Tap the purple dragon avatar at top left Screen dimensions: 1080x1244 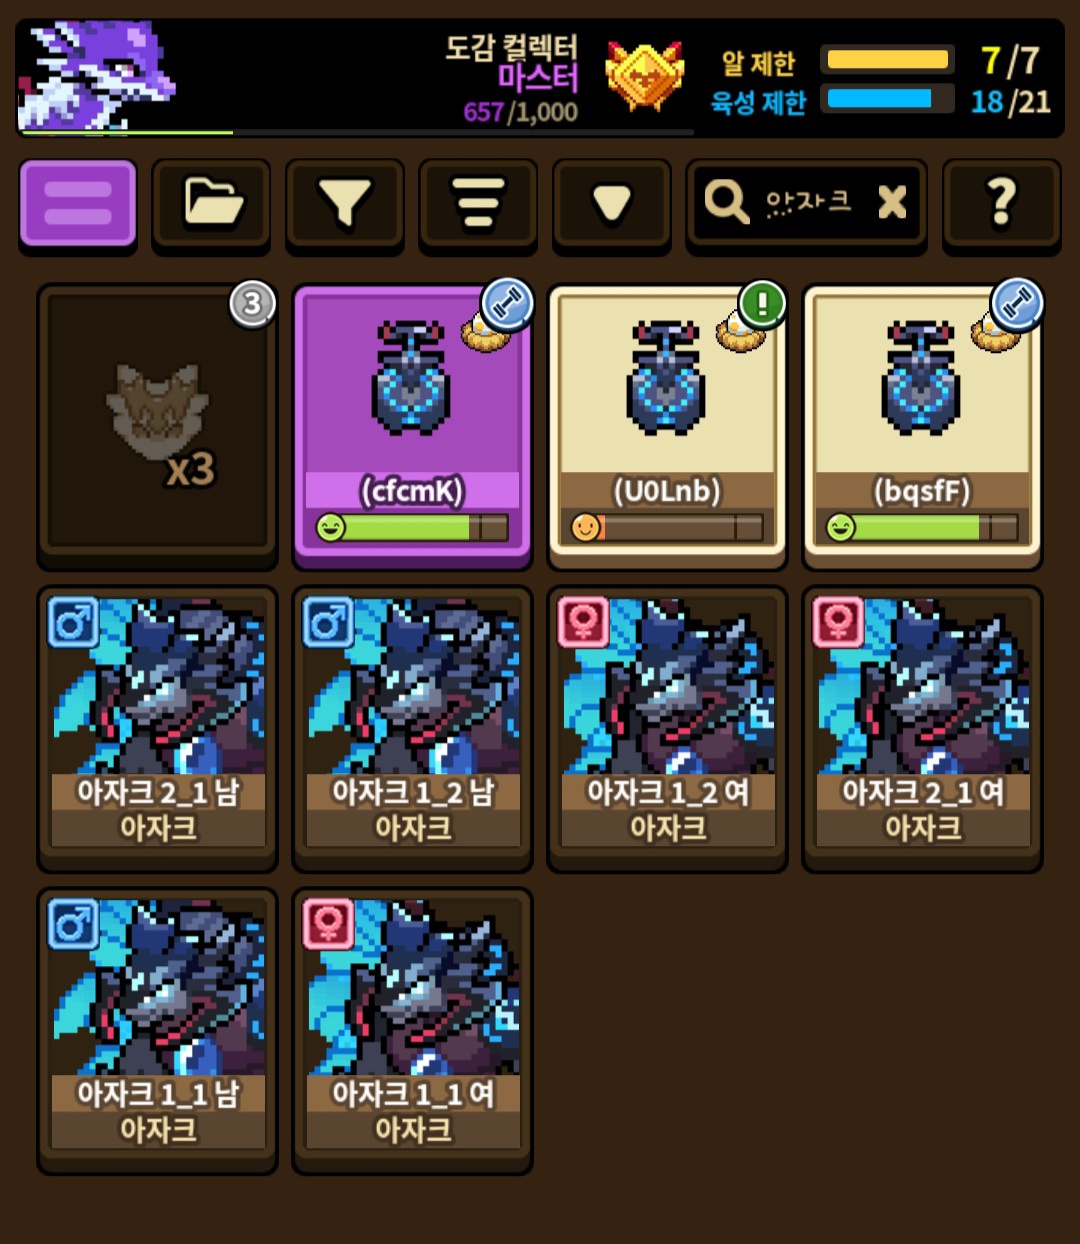point(98,76)
